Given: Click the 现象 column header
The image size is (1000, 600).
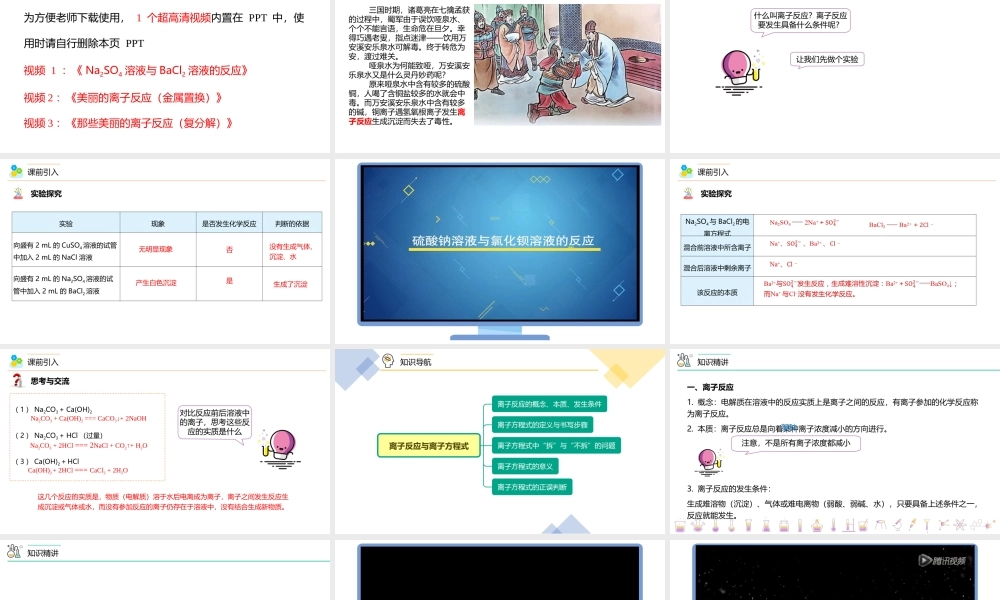Looking at the screenshot, I should coord(158,223).
